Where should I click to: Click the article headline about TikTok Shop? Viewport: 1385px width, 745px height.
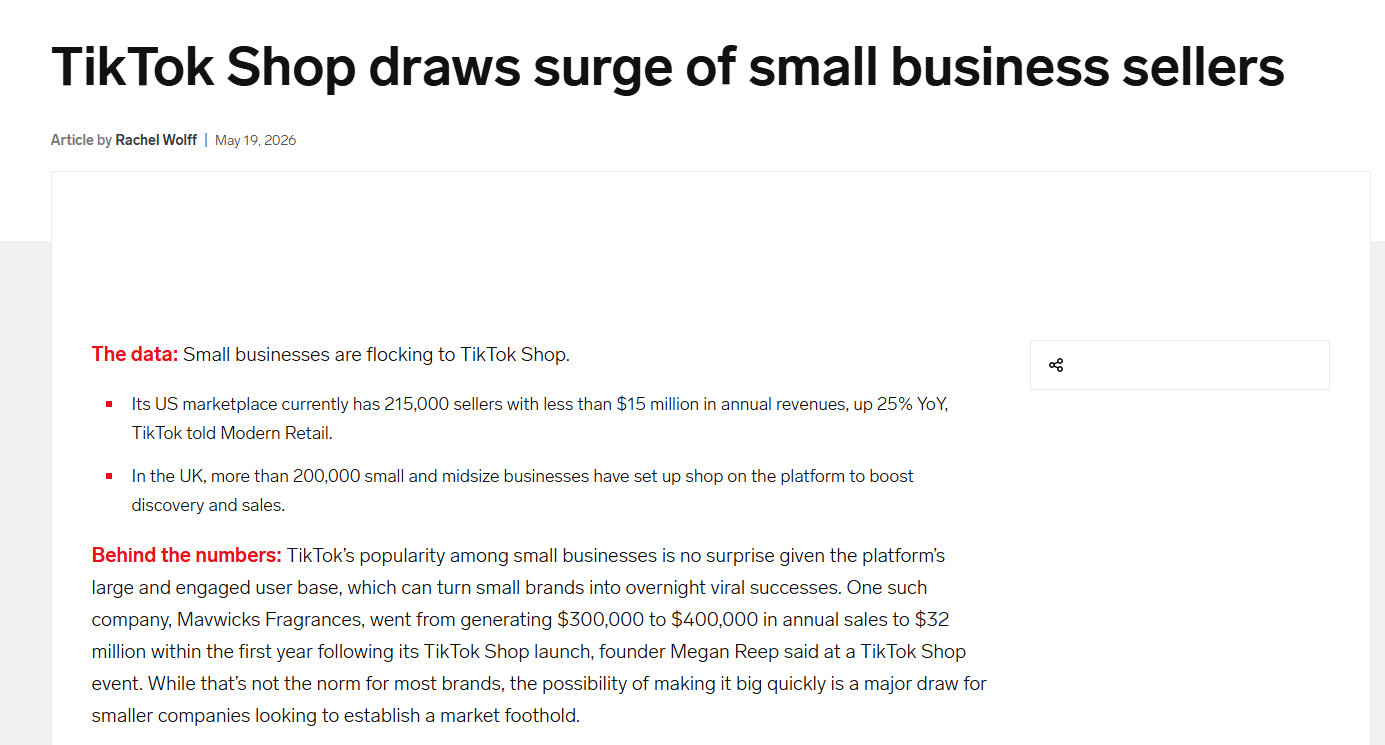pyautogui.click(x=668, y=66)
